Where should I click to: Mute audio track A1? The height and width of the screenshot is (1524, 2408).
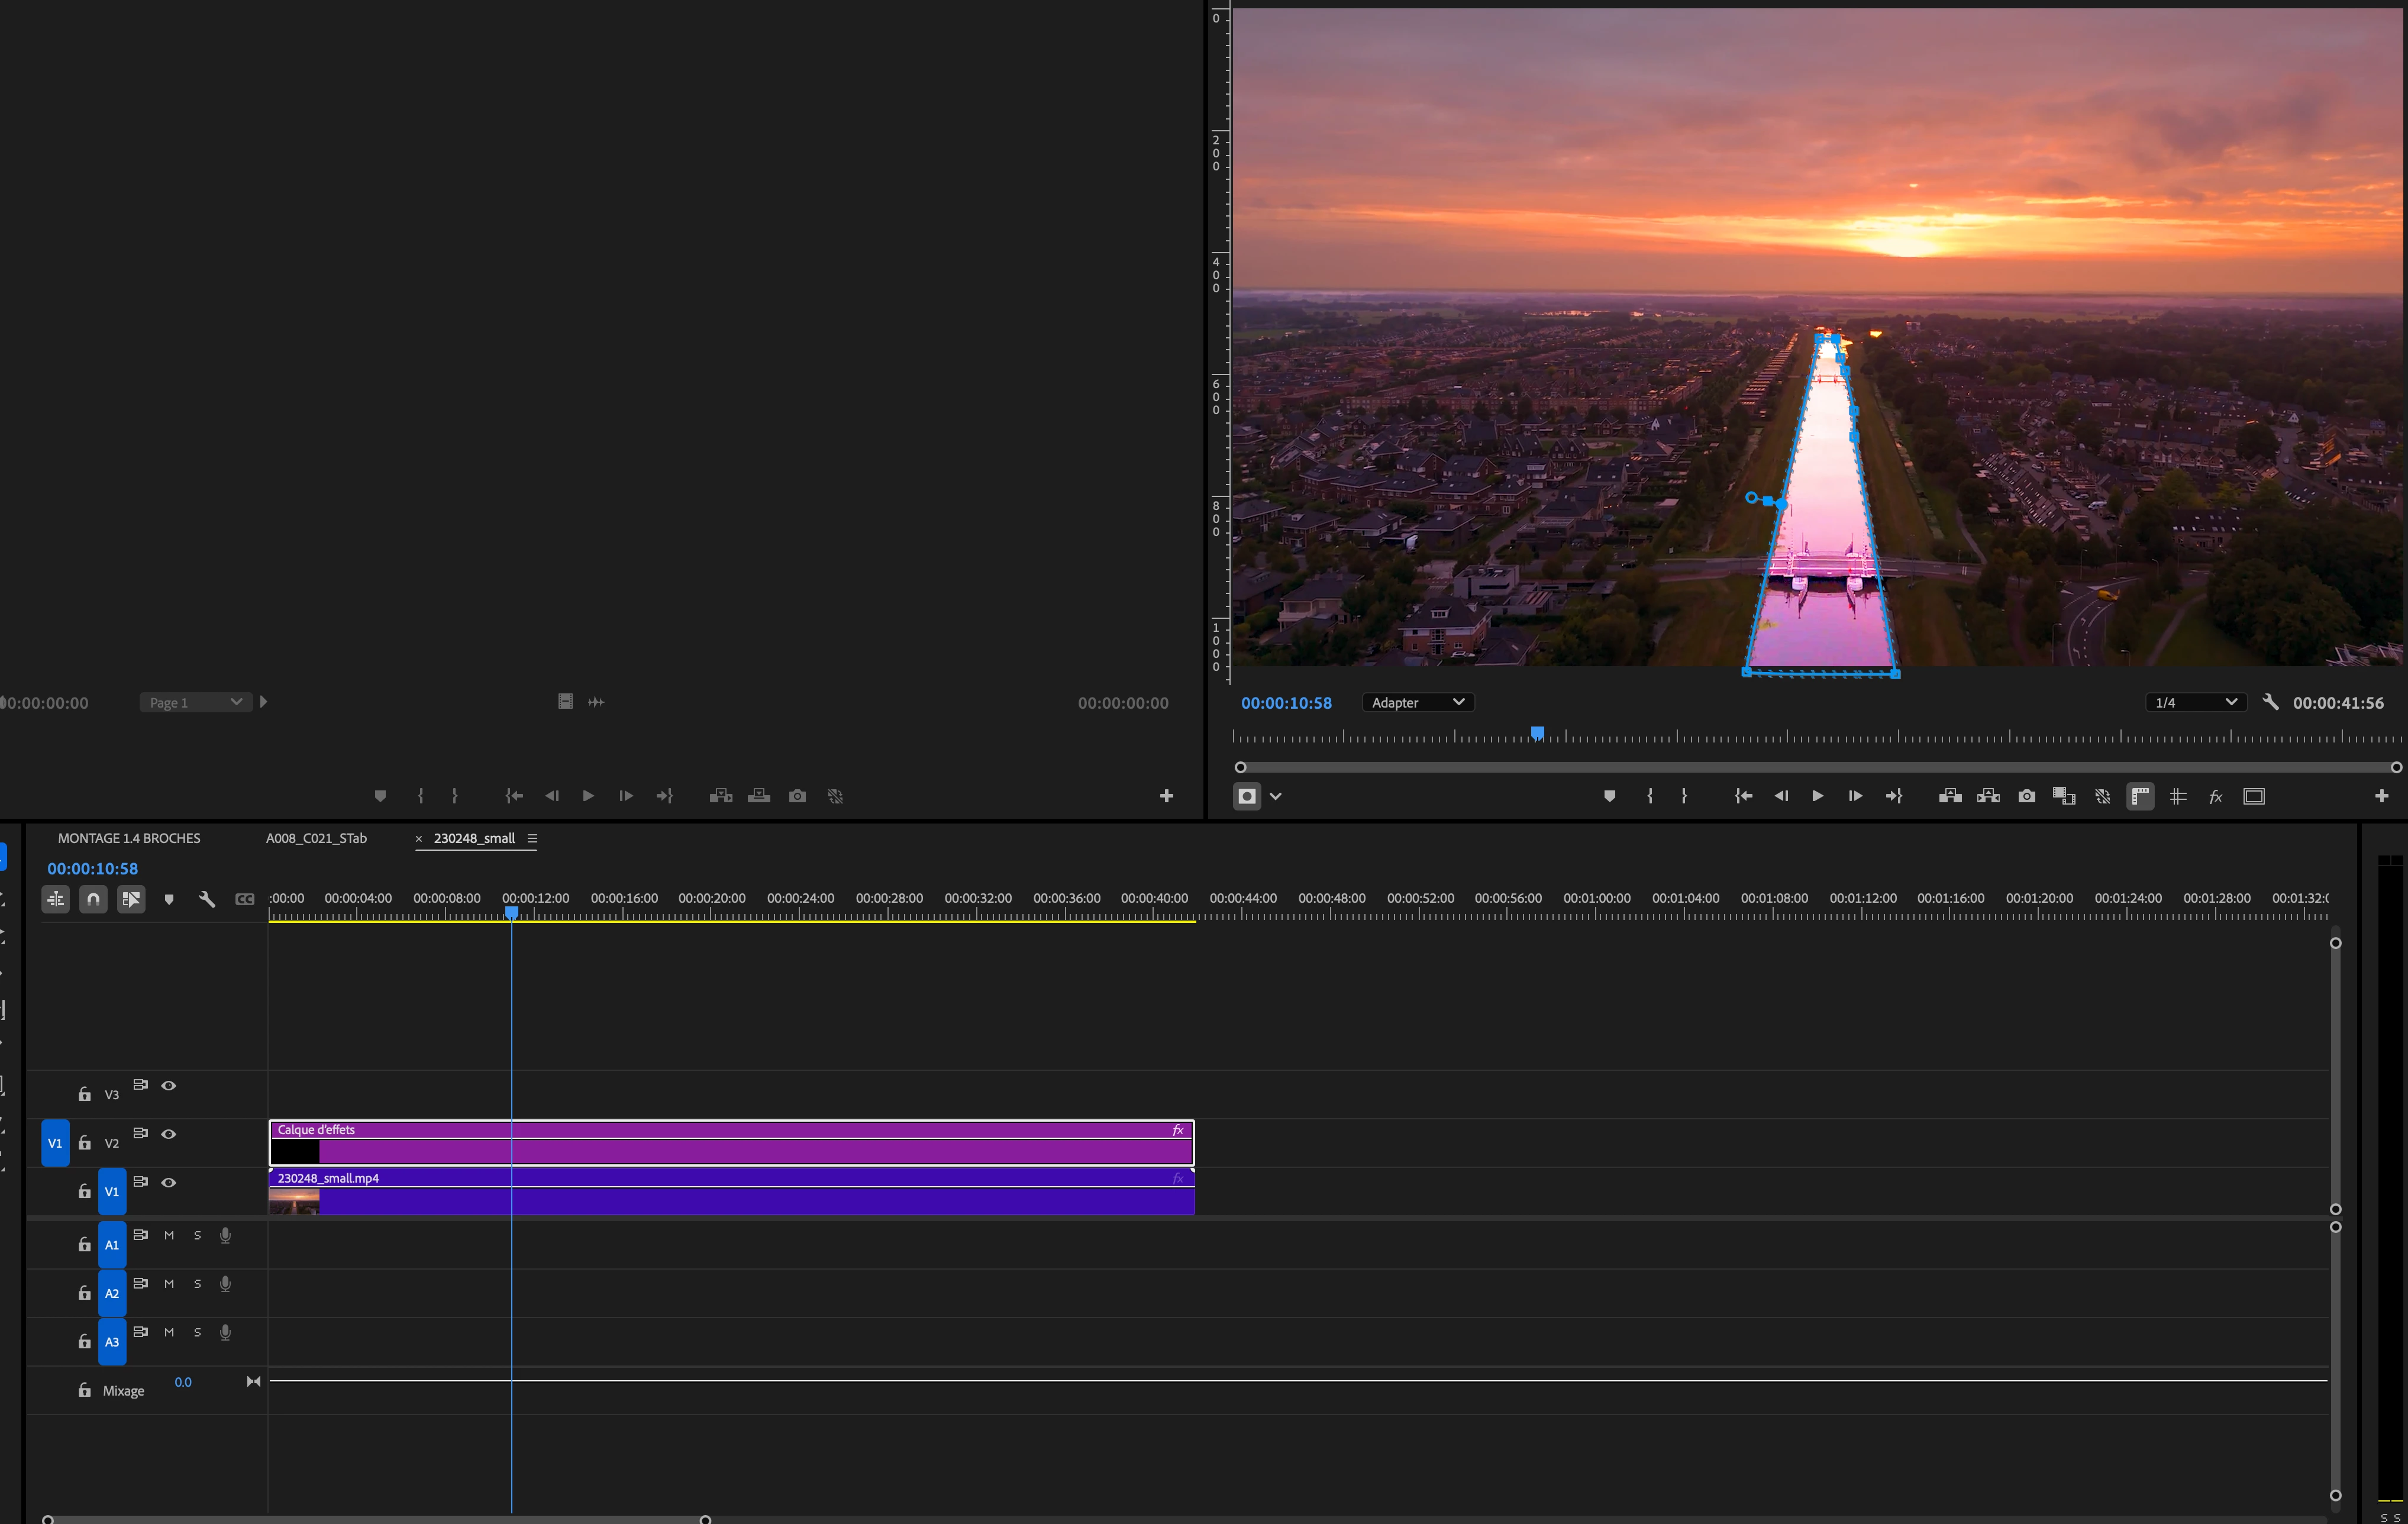[x=169, y=1235]
